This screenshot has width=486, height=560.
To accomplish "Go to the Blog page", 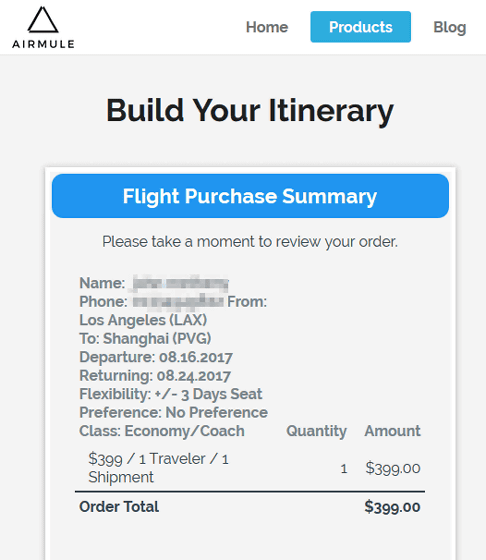I will 450,28.
